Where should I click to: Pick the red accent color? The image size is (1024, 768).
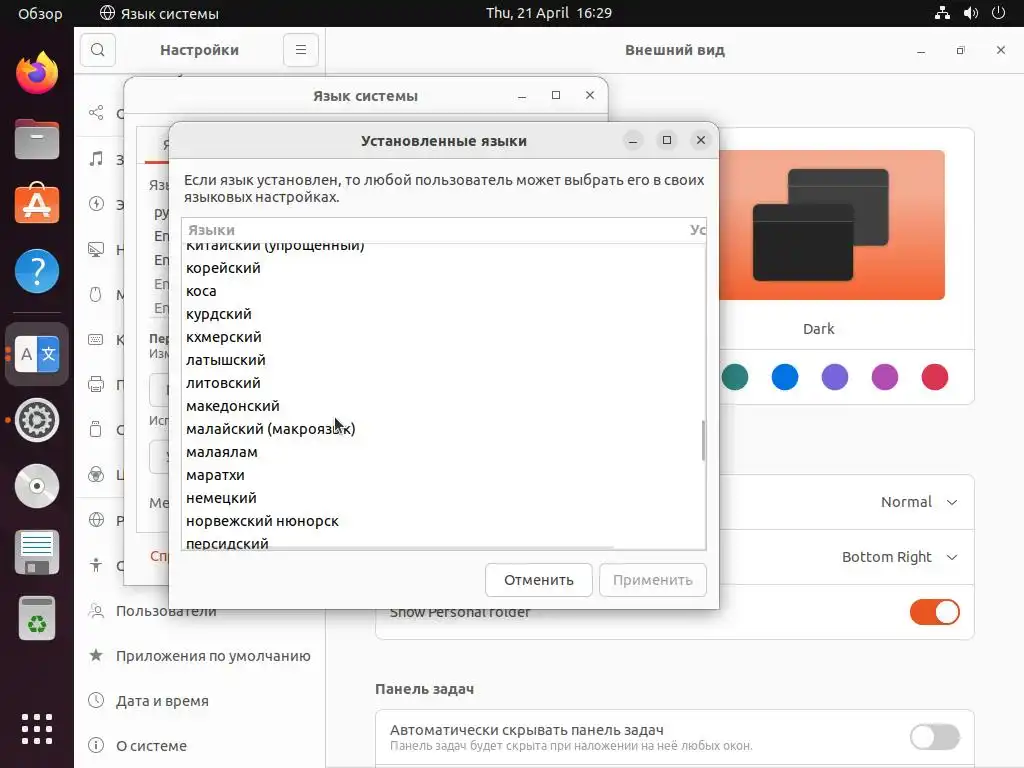935,377
